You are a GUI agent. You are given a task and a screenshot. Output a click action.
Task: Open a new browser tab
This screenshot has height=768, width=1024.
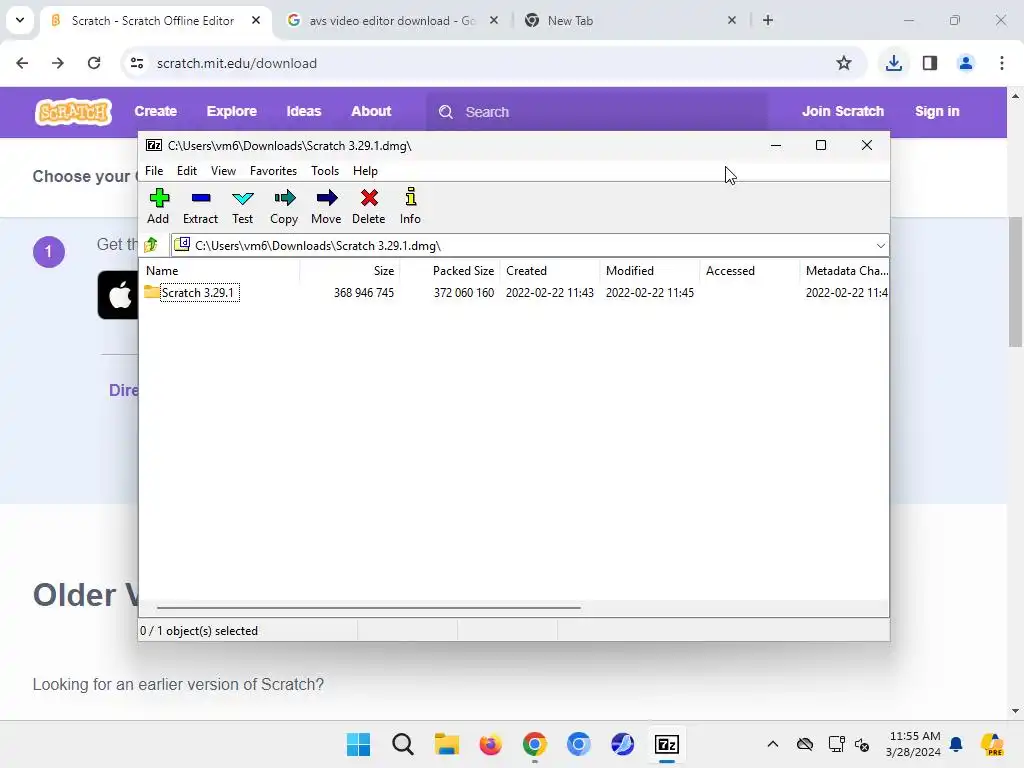pos(768,21)
